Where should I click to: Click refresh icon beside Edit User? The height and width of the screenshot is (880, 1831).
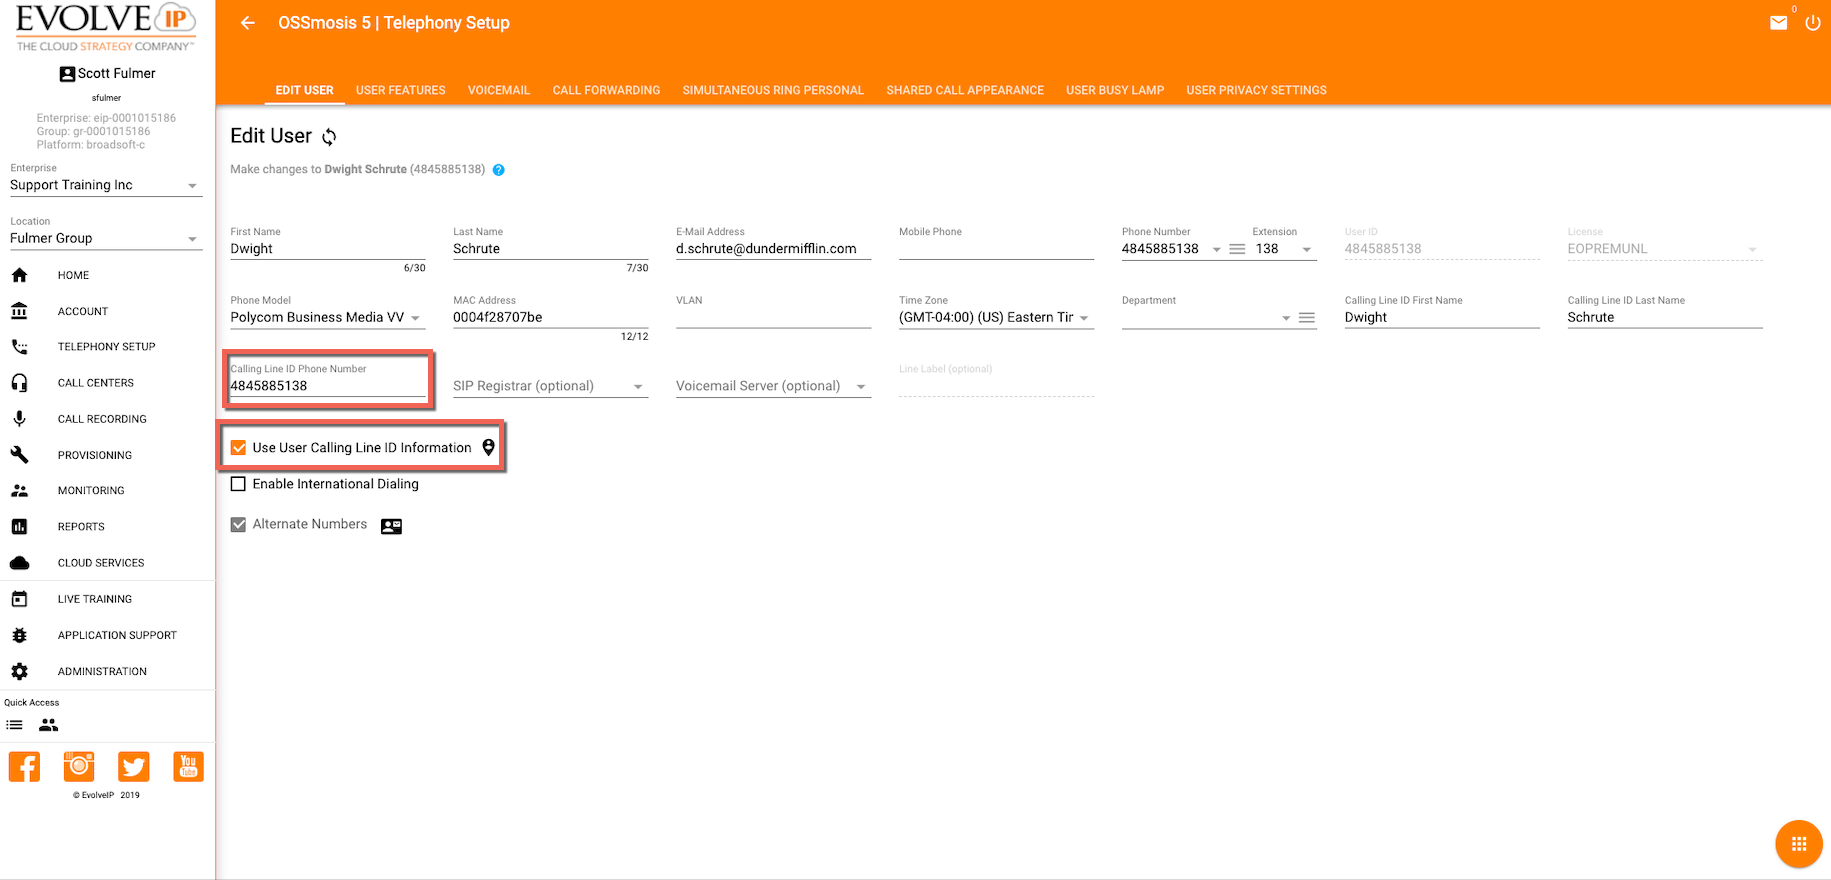[x=329, y=137]
